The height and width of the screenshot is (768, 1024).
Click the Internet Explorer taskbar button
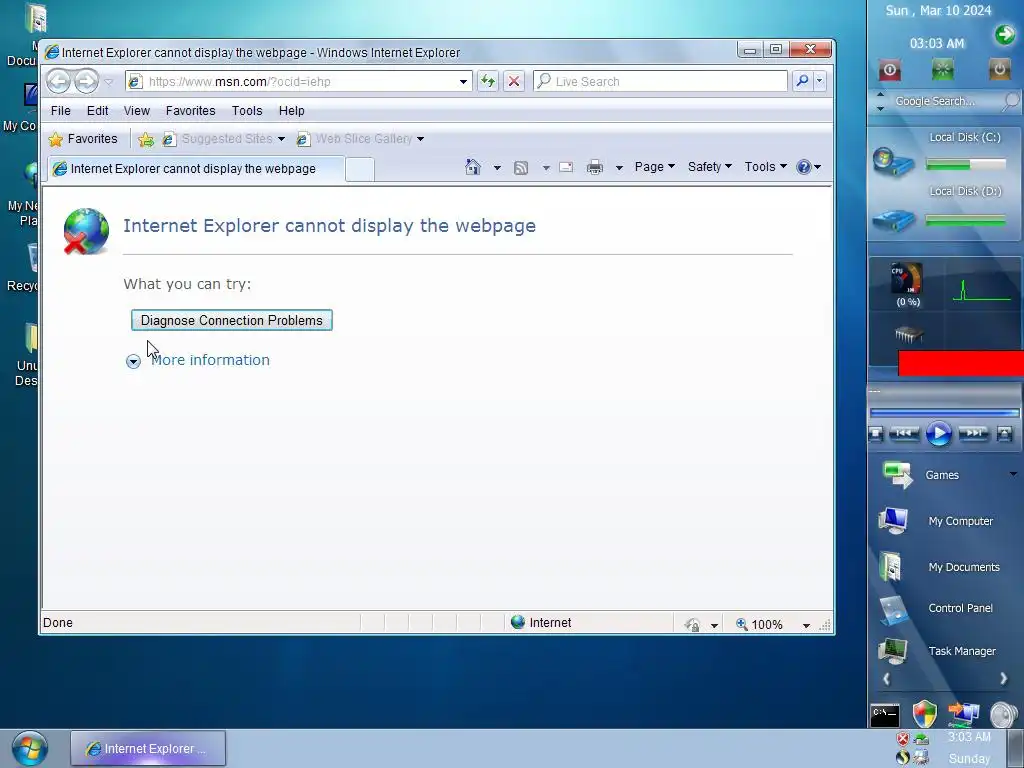coord(148,748)
